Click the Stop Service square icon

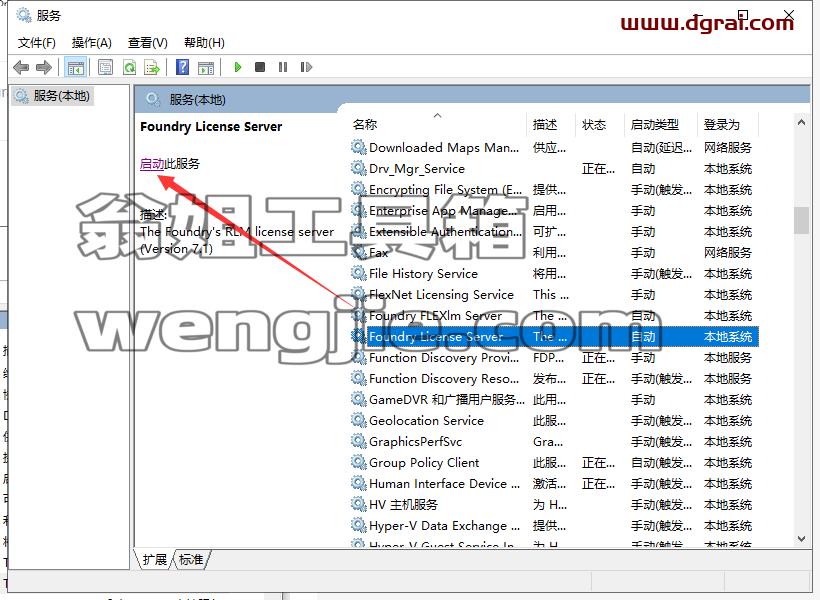(x=260, y=67)
